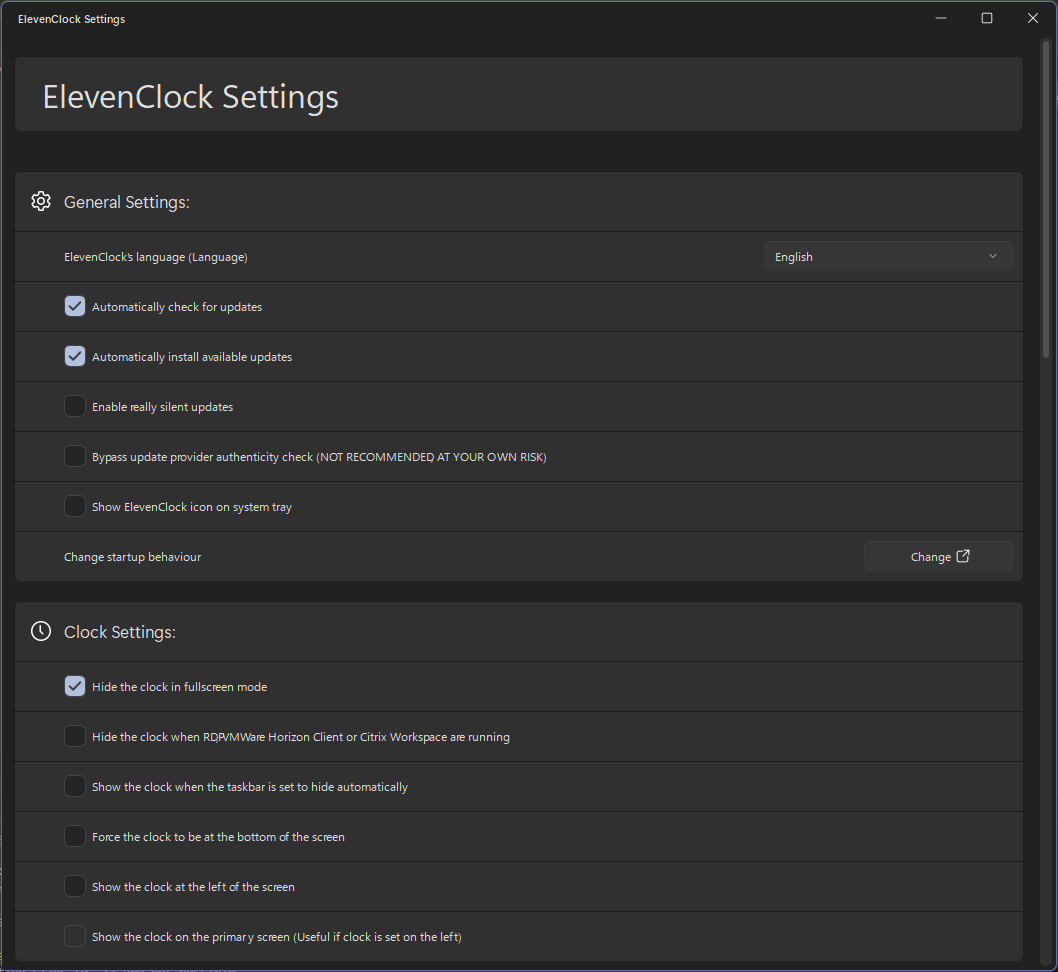Image resolution: width=1058 pixels, height=972 pixels.
Task: Click the external link icon on Change button
Action: (963, 557)
